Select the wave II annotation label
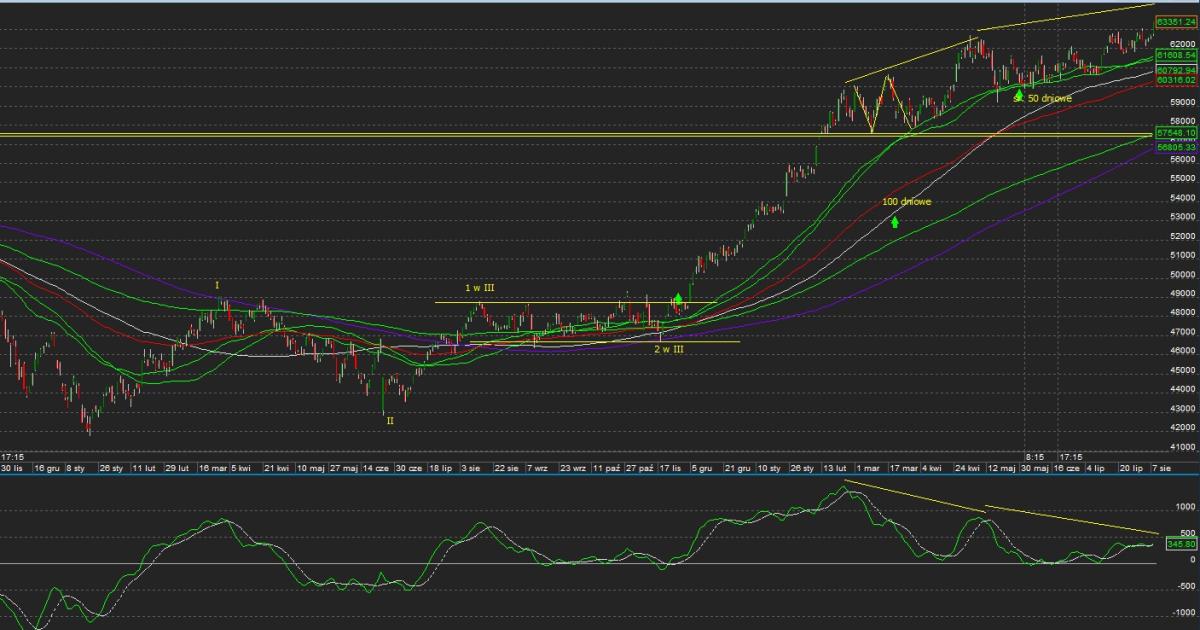 [x=390, y=421]
